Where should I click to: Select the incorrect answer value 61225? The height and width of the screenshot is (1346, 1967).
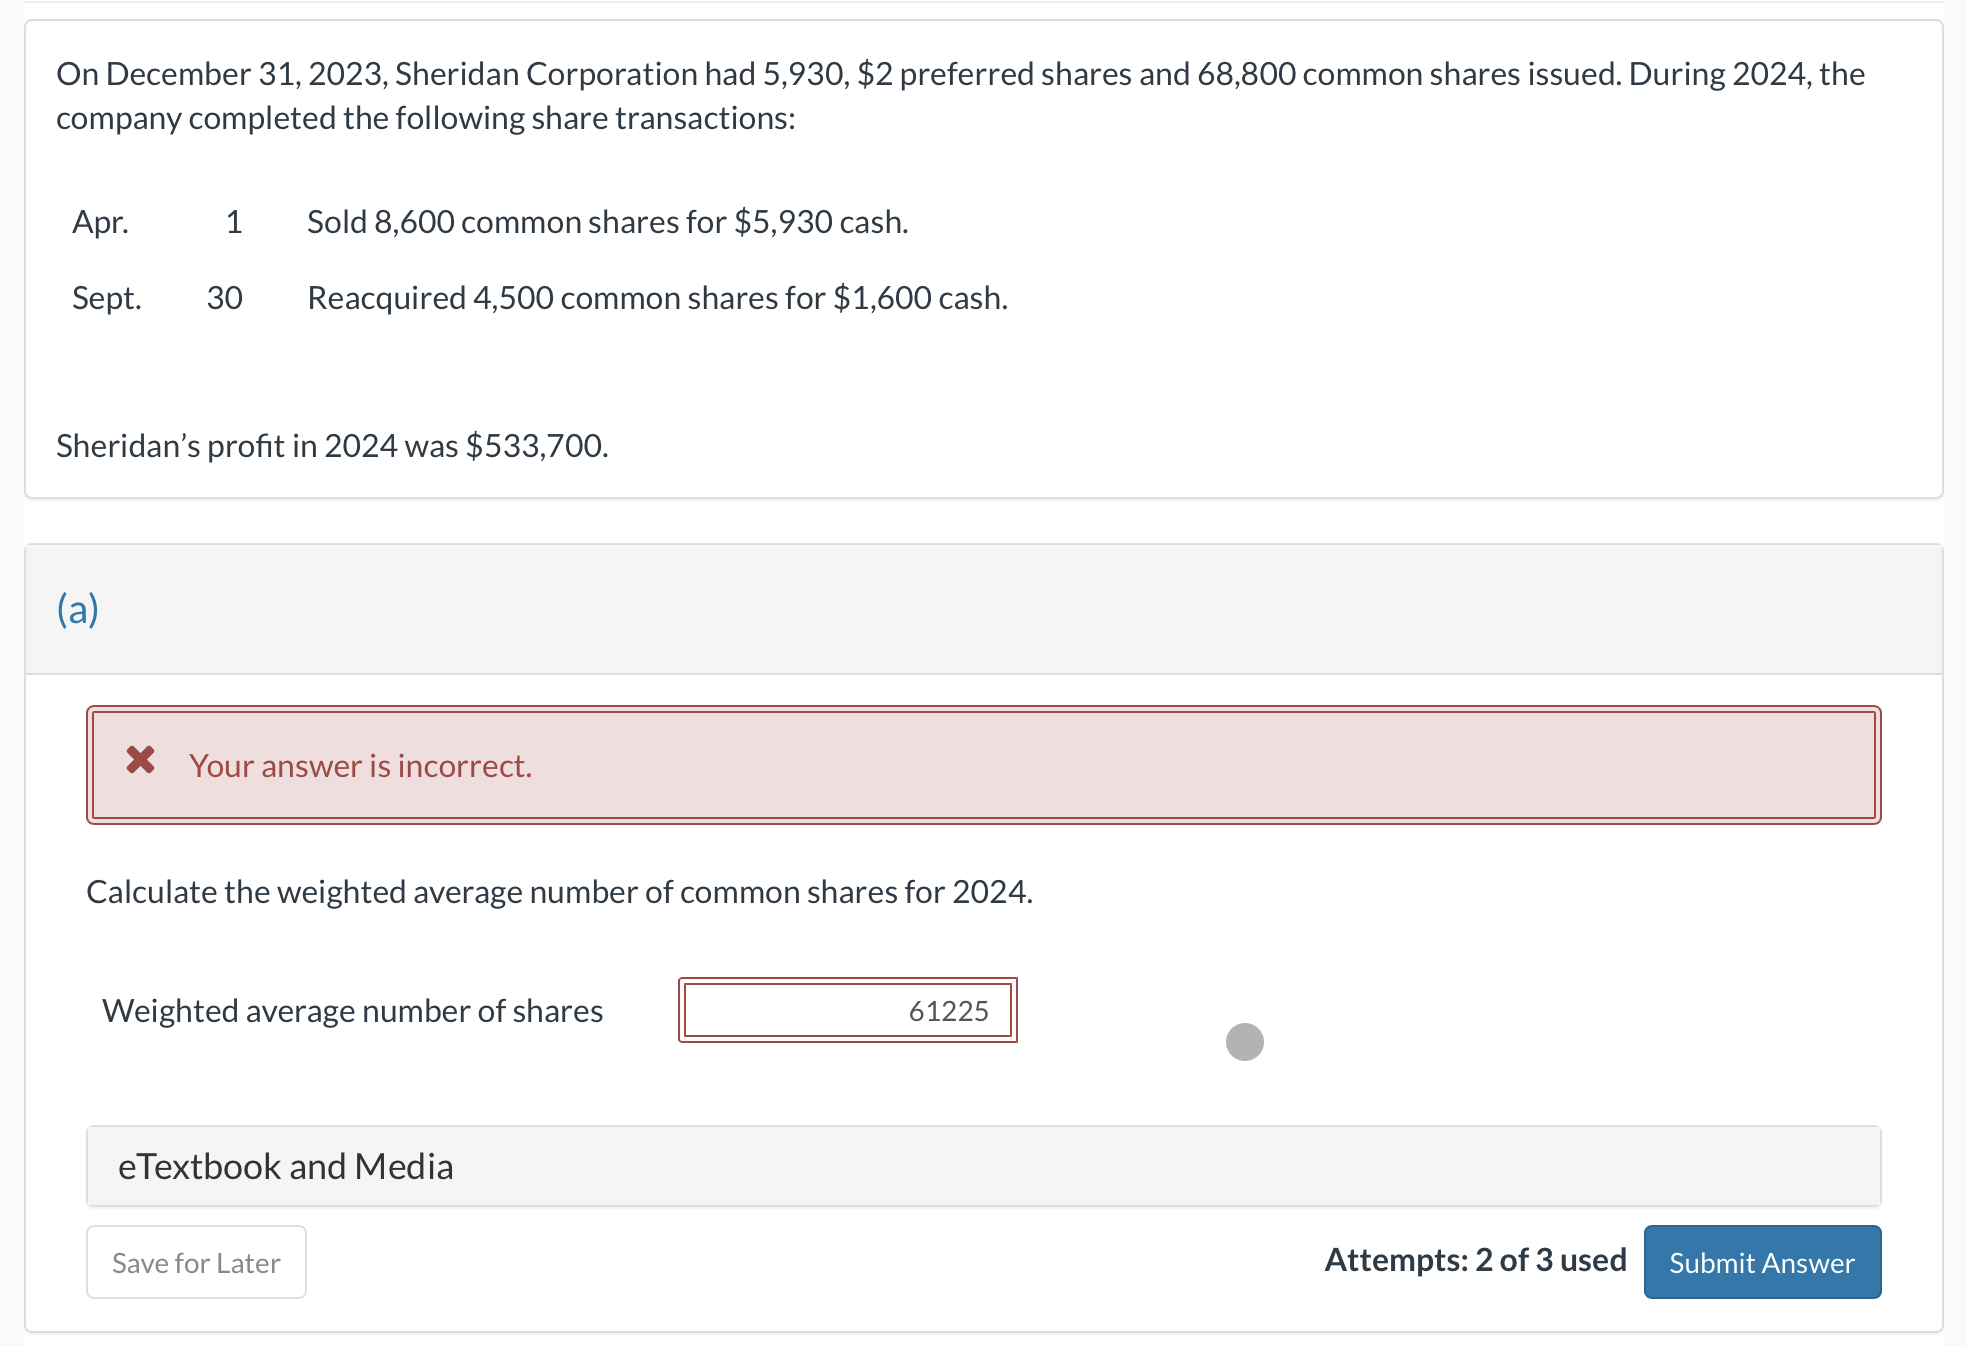point(947,1011)
